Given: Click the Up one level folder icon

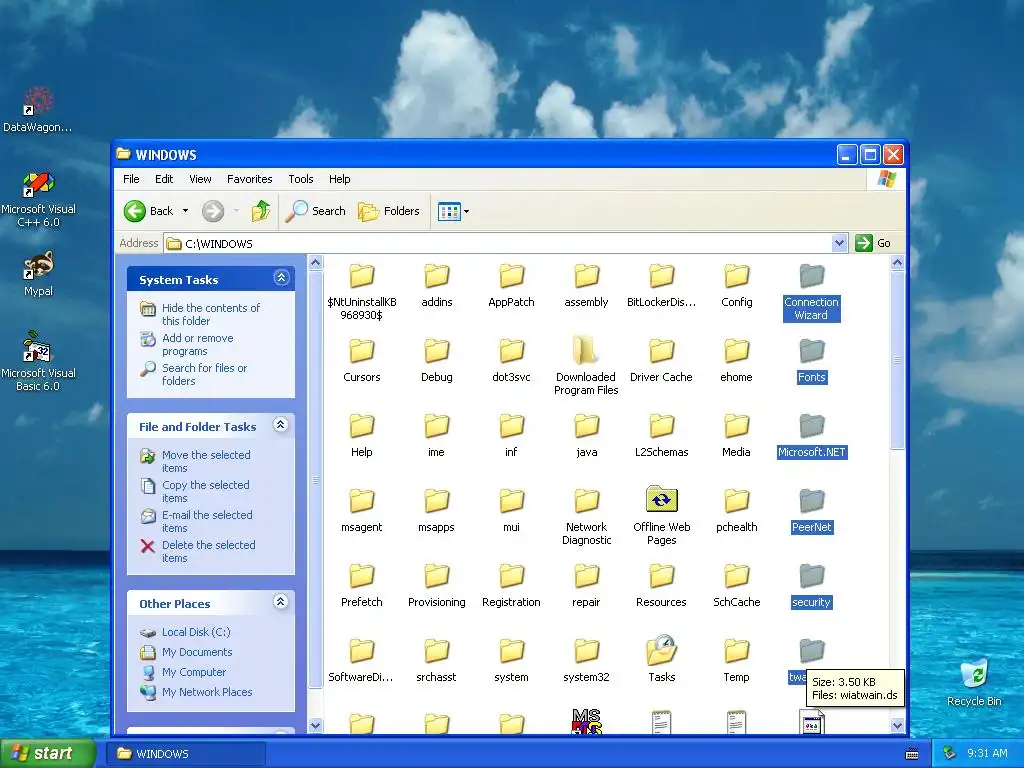Looking at the screenshot, I should (261, 211).
